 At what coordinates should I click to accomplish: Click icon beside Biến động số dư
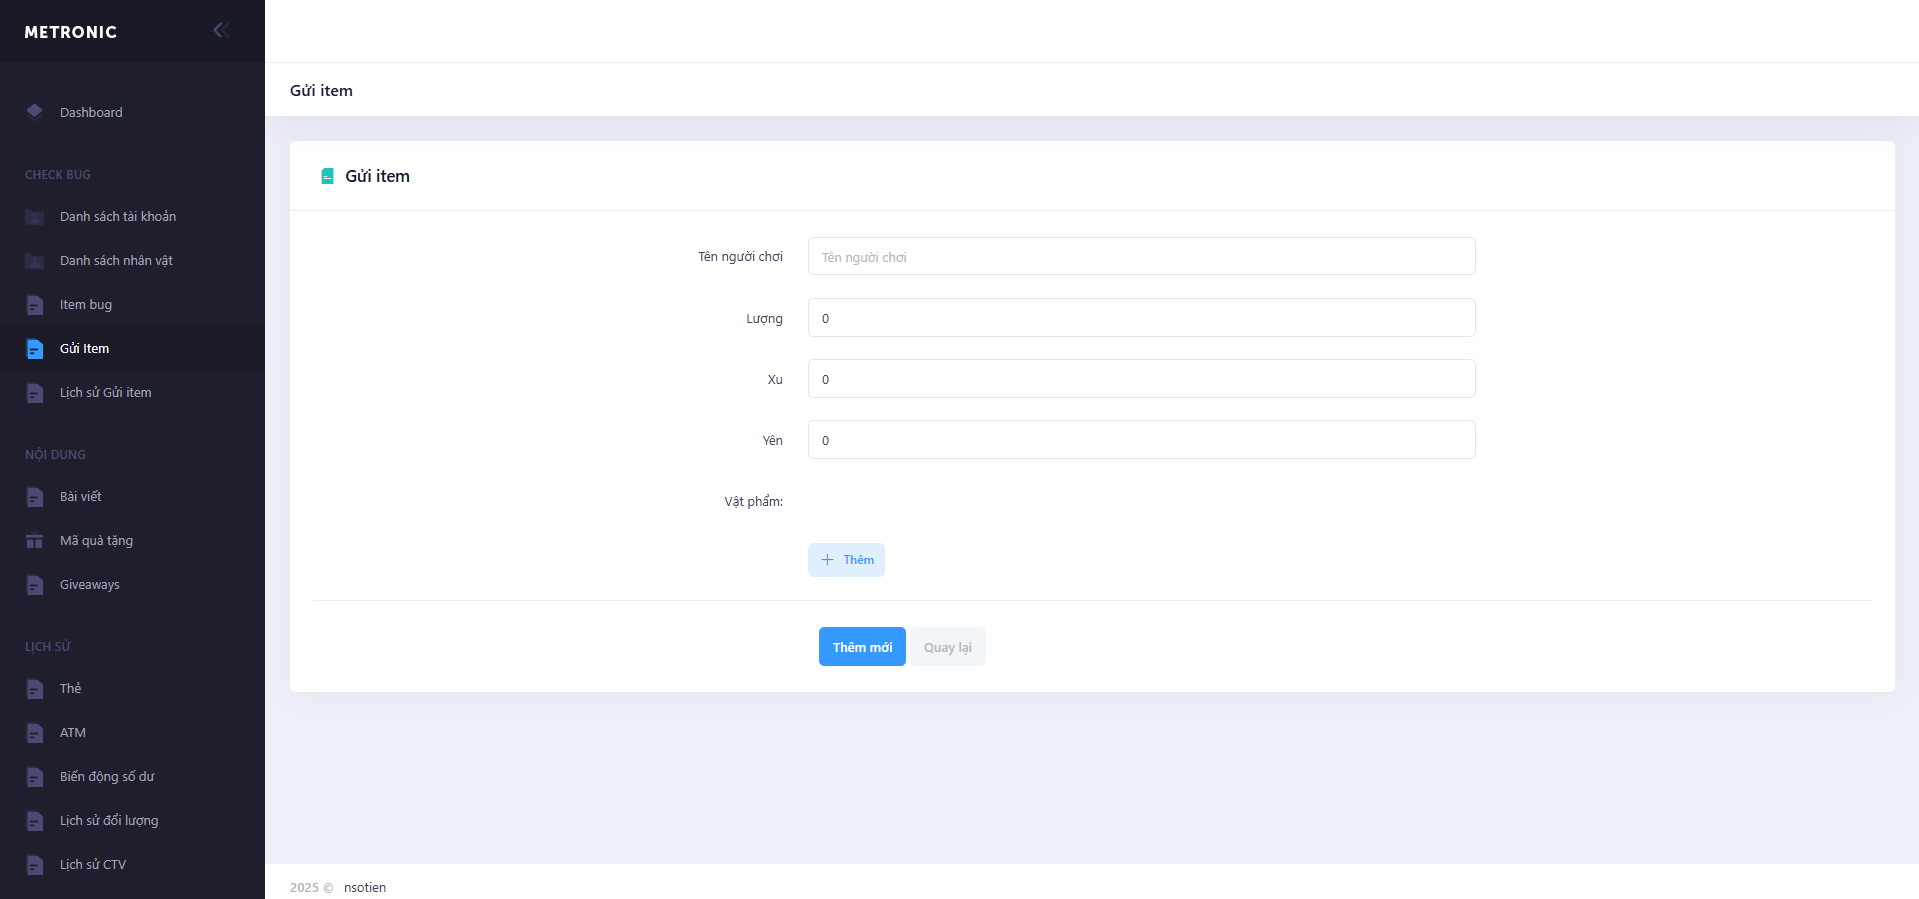pyautogui.click(x=35, y=777)
